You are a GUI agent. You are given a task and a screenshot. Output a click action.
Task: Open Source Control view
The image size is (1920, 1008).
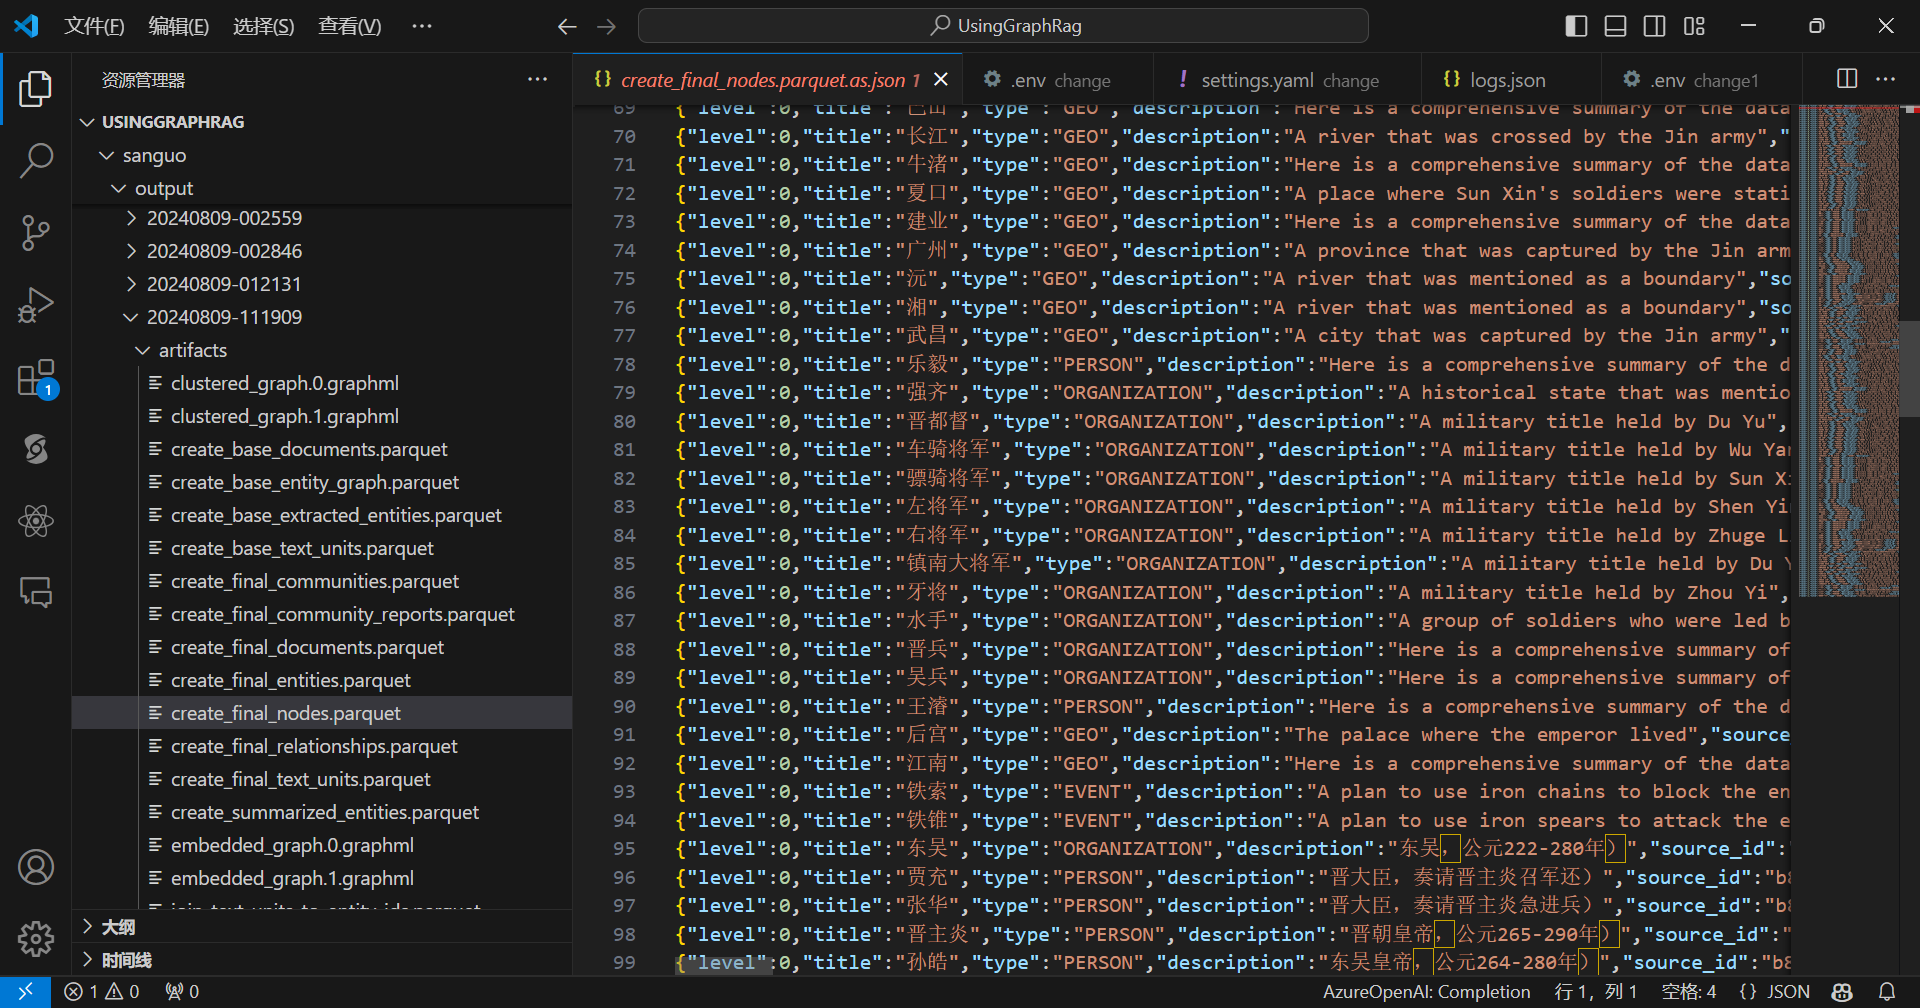pos(36,232)
